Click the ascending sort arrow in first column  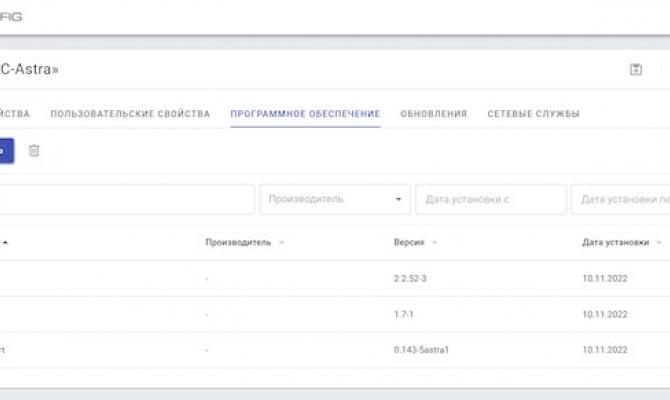pyautogui.click(x=5, y=242)
